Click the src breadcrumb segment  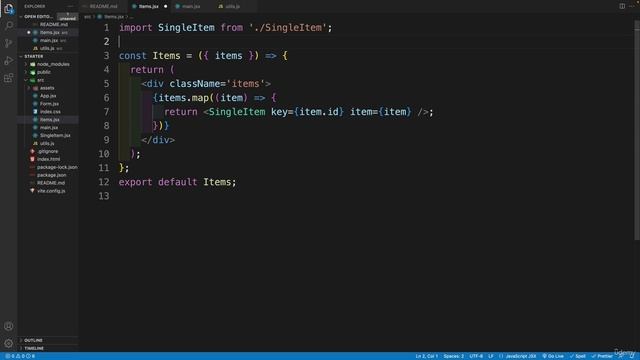(87, 17)
